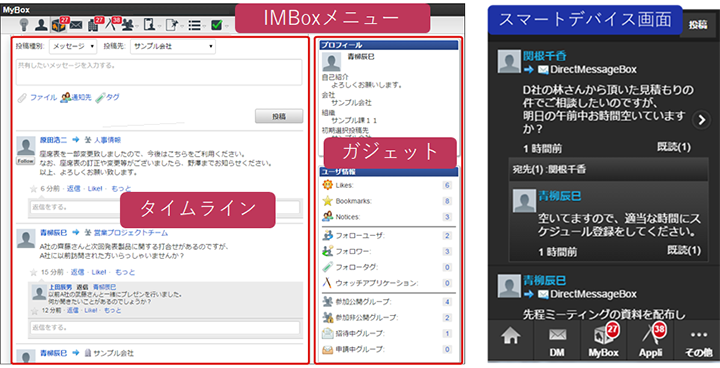Toggle bookmark star on 12分前 reply

(x=34, y=311)
